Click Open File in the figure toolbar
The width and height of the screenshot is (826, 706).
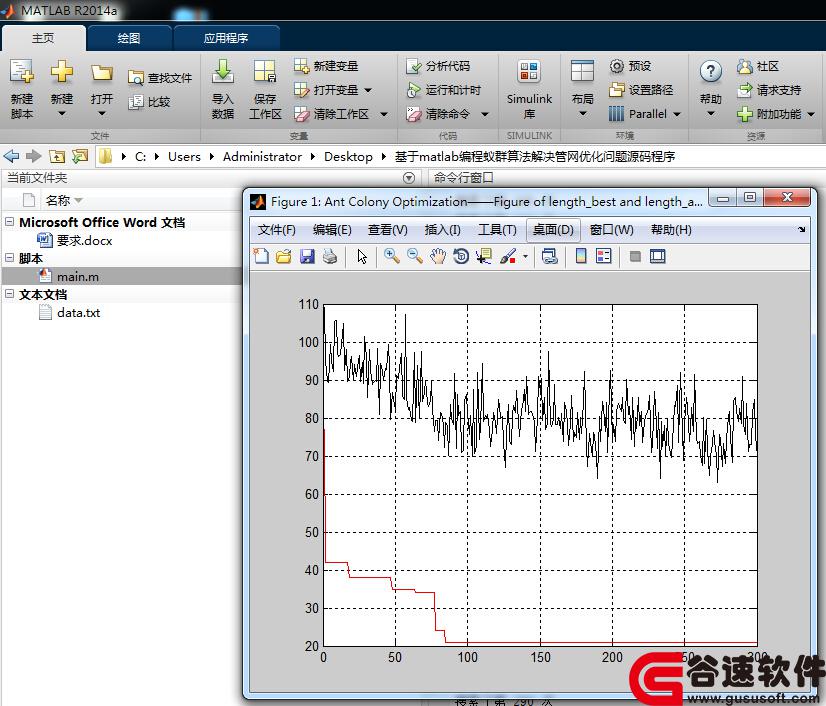pyautogui.click(x=284, y=257)
